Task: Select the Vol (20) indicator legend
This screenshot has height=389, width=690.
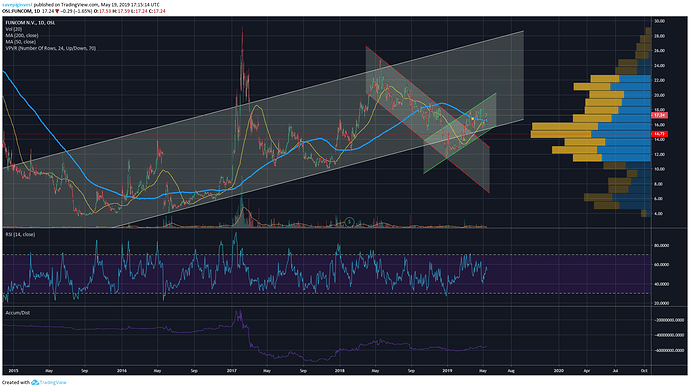Action: 14,29
